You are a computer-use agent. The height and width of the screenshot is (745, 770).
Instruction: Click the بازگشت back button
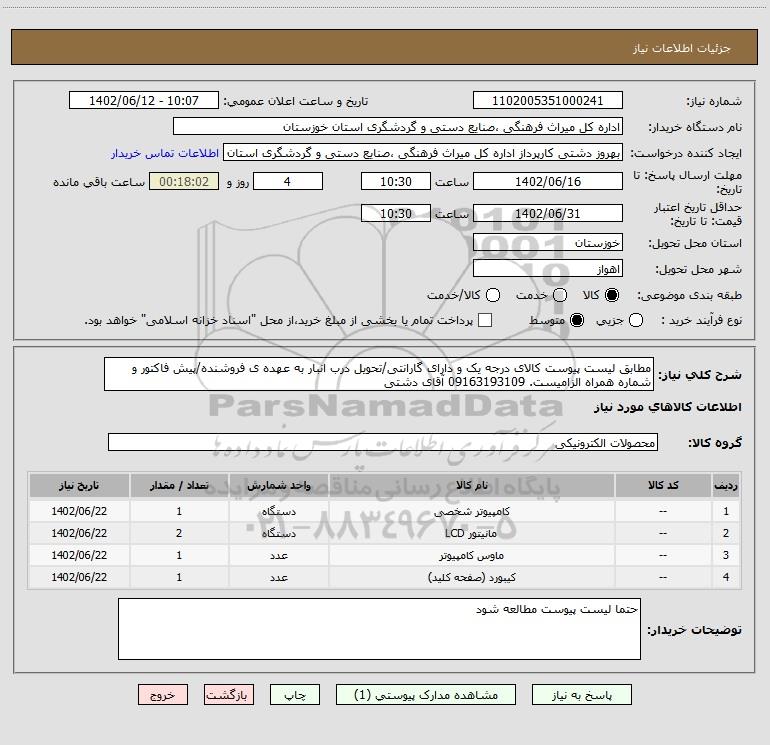pos(229,695)
